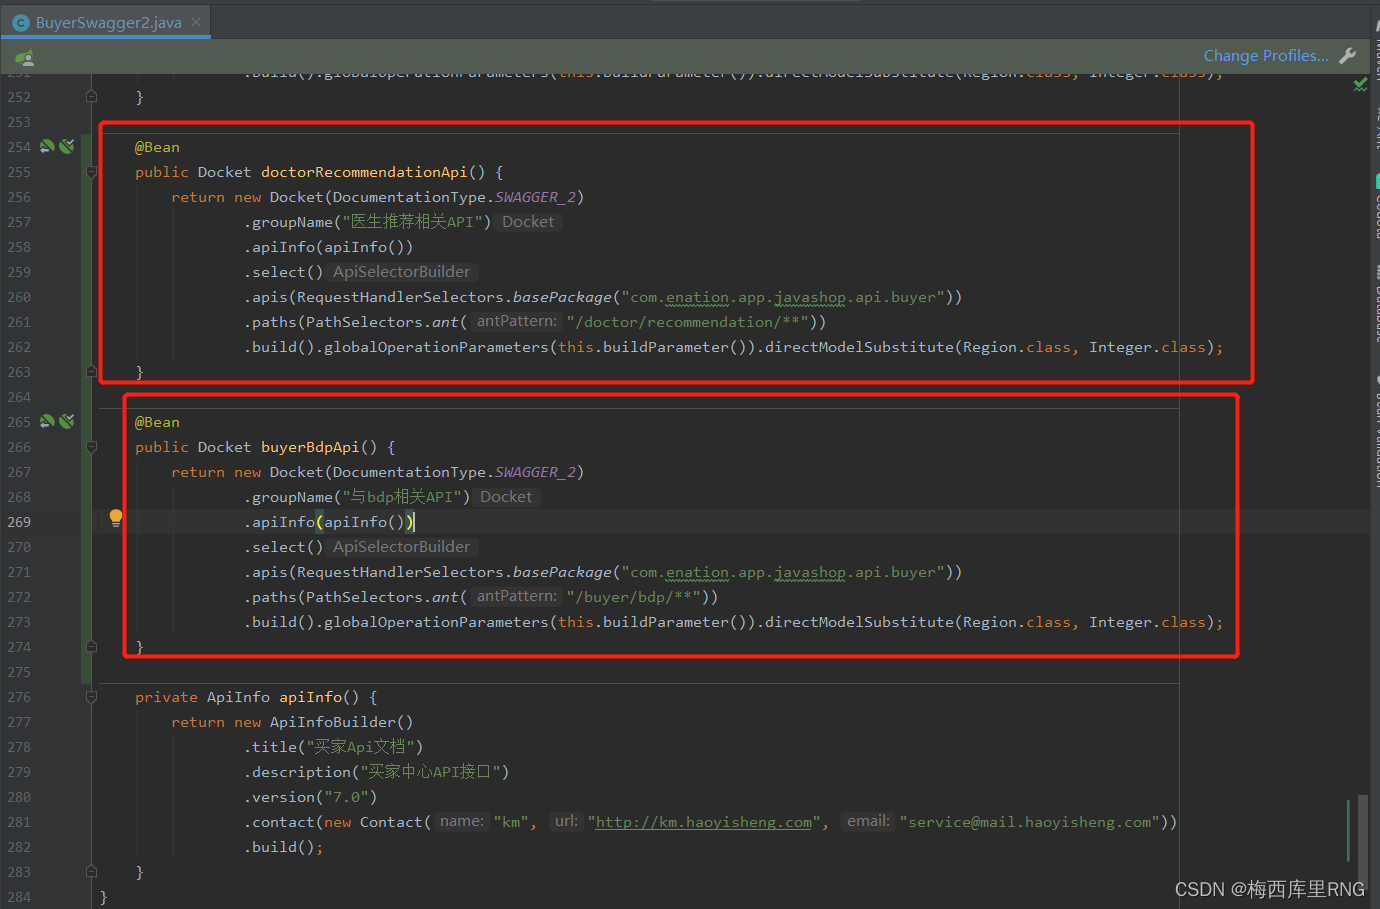The width and height of the screenshot is (1380, 909).
Task: Click the "医生推荐相关API" string literal
Action: [x=412, y=222]
